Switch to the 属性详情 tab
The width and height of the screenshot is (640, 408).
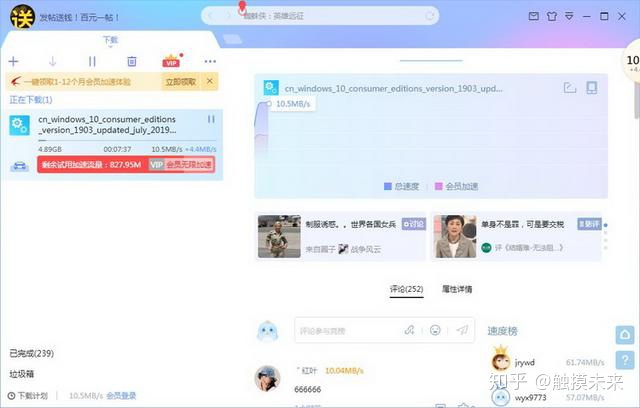coord(457,289)
